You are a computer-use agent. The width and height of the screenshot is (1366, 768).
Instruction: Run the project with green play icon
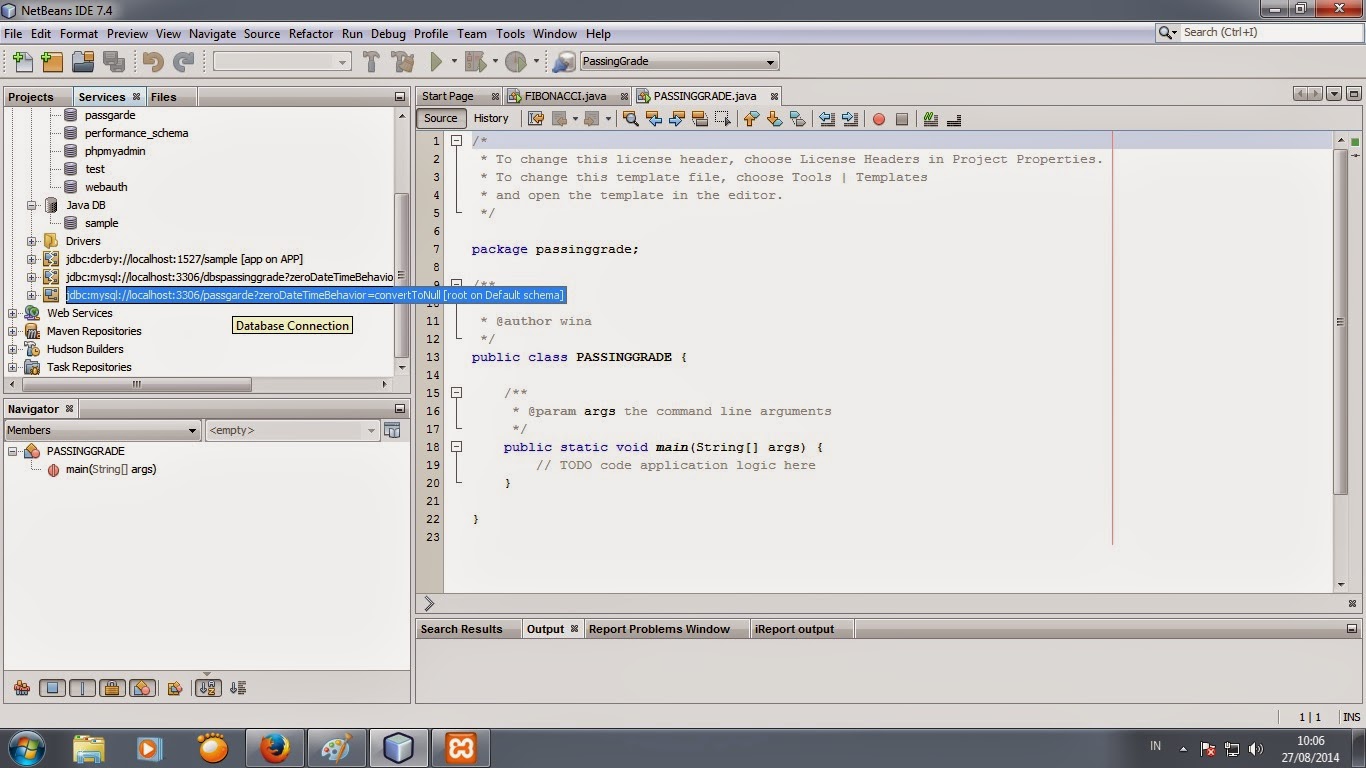click(x=436, y=62)
